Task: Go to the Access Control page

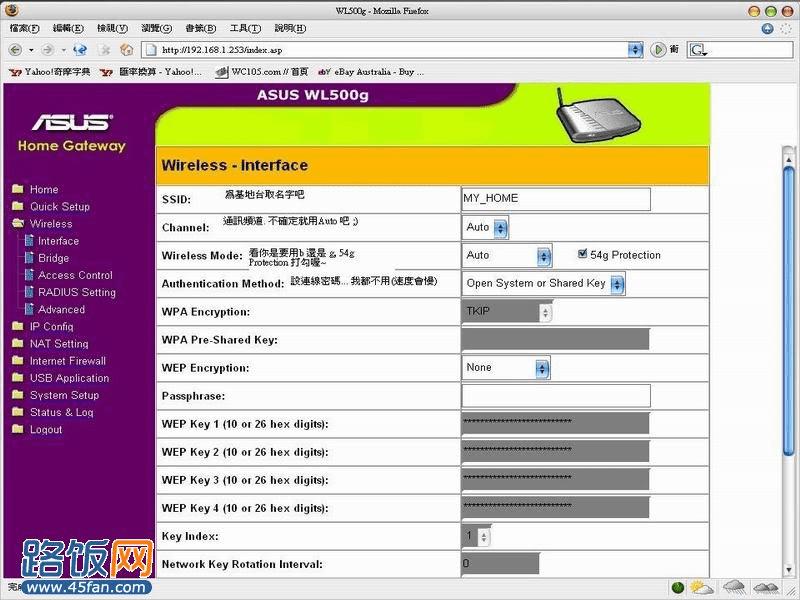Action: [x=75, y=275]
